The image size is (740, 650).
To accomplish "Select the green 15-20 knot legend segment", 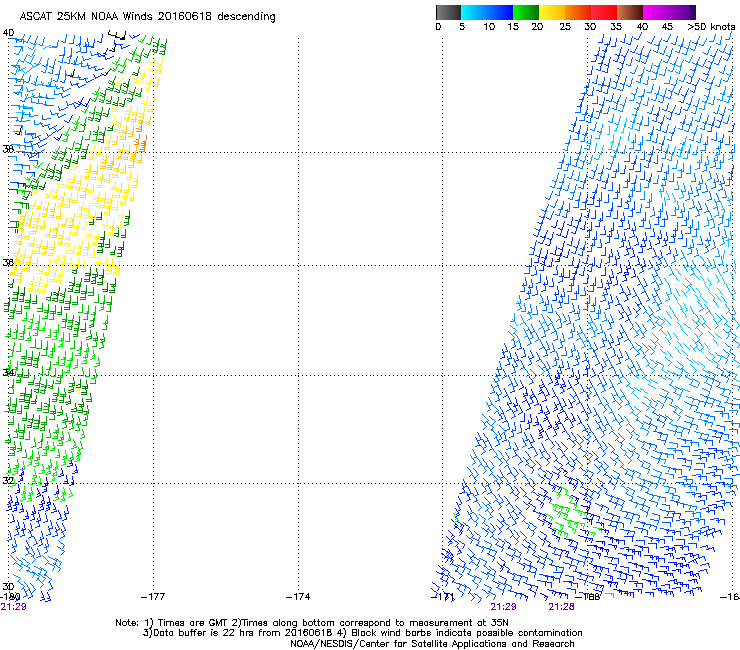I will pyautogui.click(x=526, y=12).
